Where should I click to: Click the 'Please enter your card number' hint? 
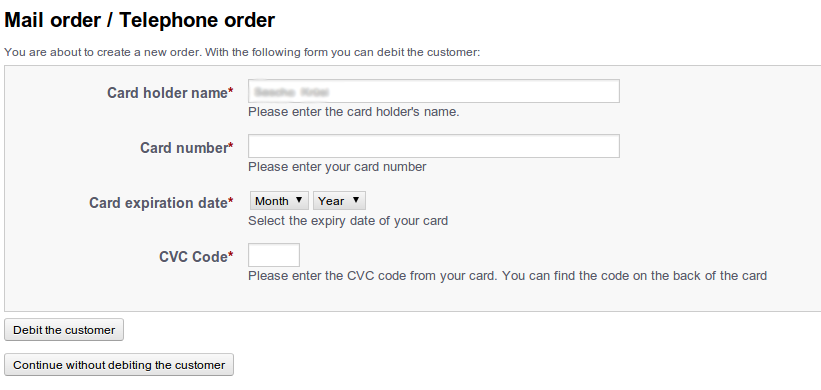(337, 167)
